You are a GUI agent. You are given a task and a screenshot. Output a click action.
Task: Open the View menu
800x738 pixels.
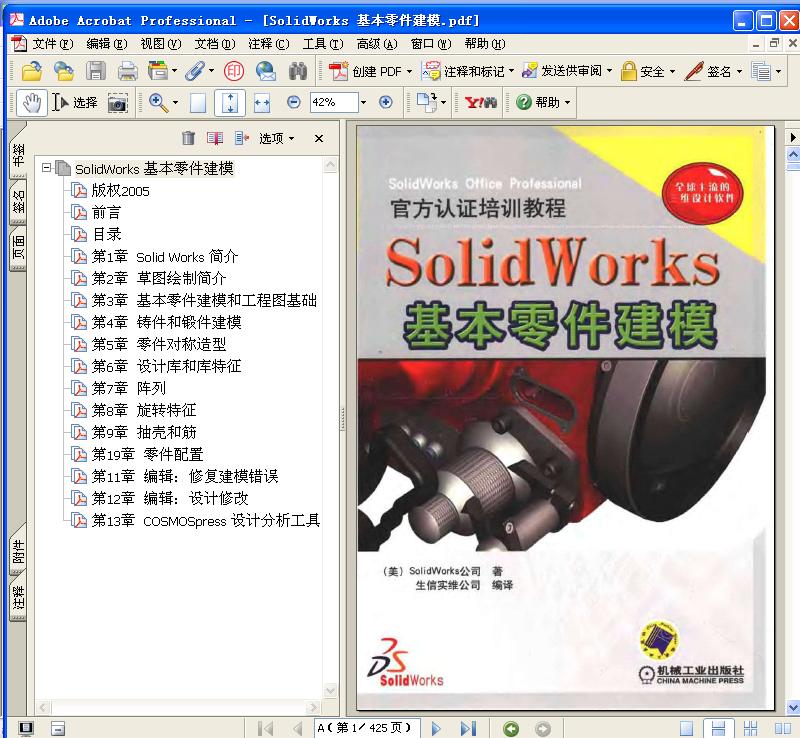pos(161,44)
